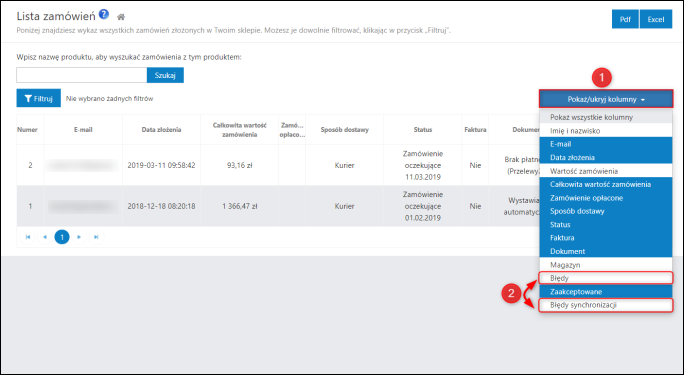Enable the Błędy column option
Screen dimensions: 684x375
[x=606, y=278]
